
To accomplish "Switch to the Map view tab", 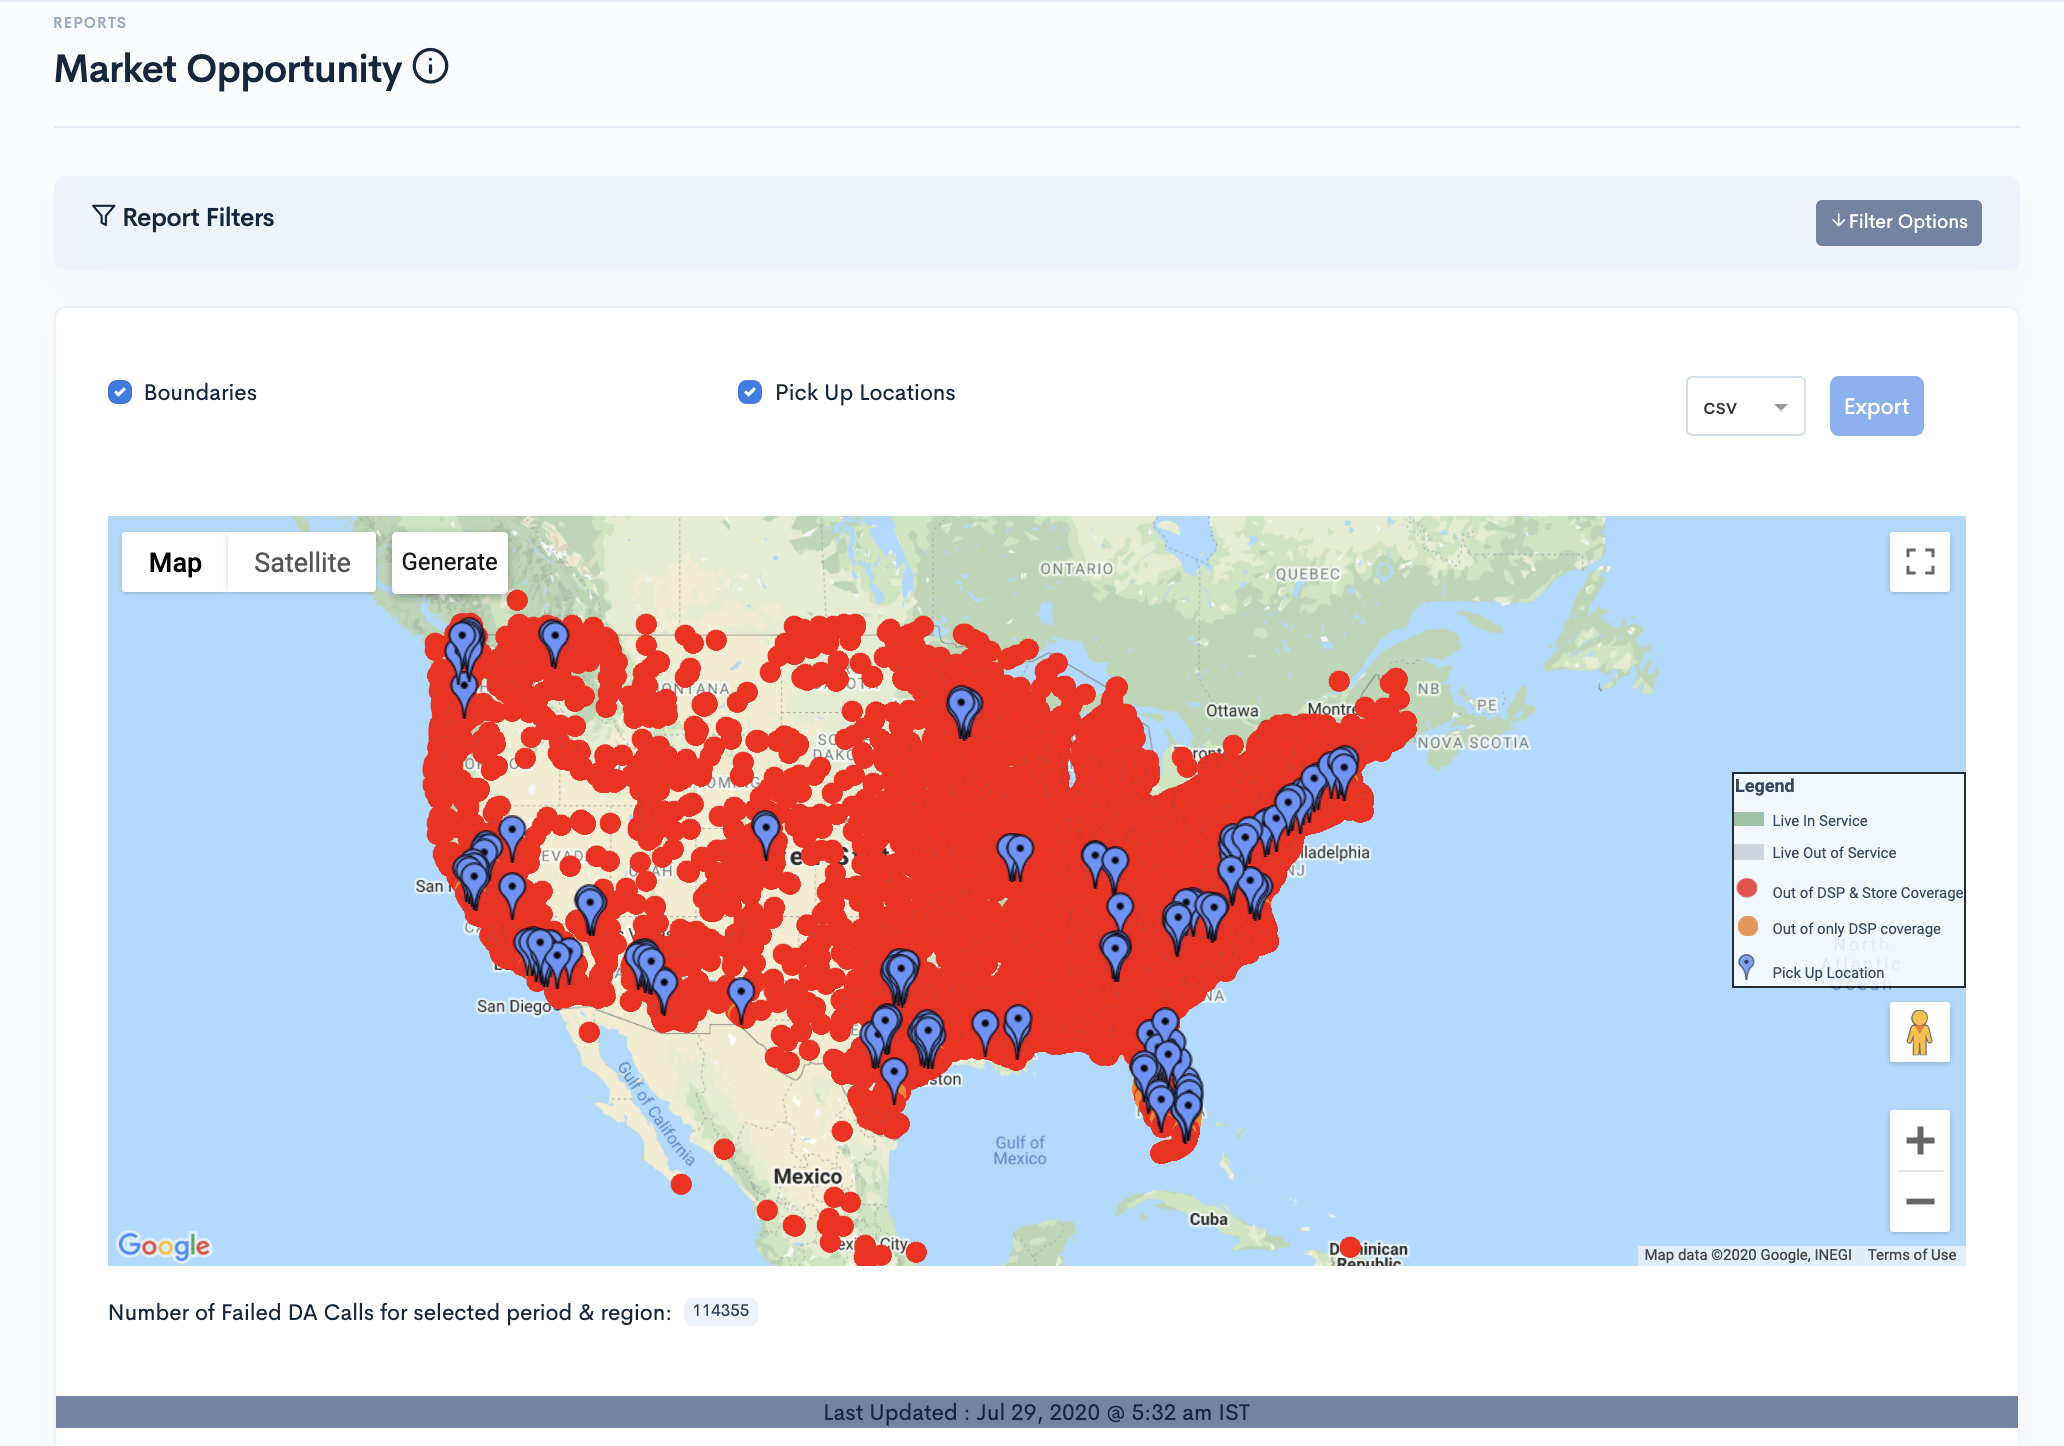I will (175, 562).
